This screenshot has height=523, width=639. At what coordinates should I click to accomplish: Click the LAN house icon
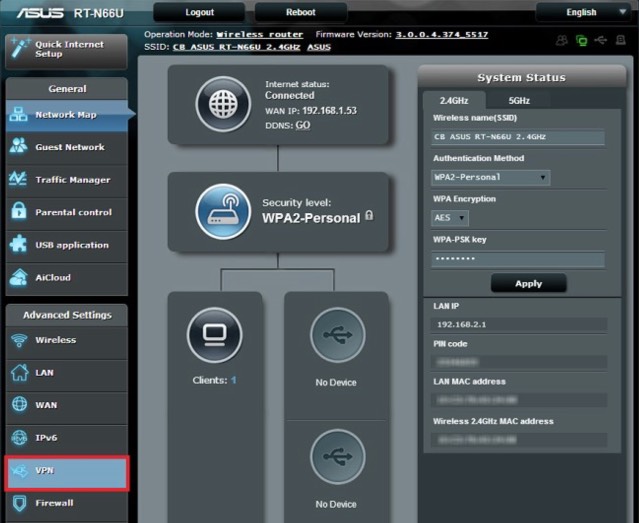[x=19, y=372]
